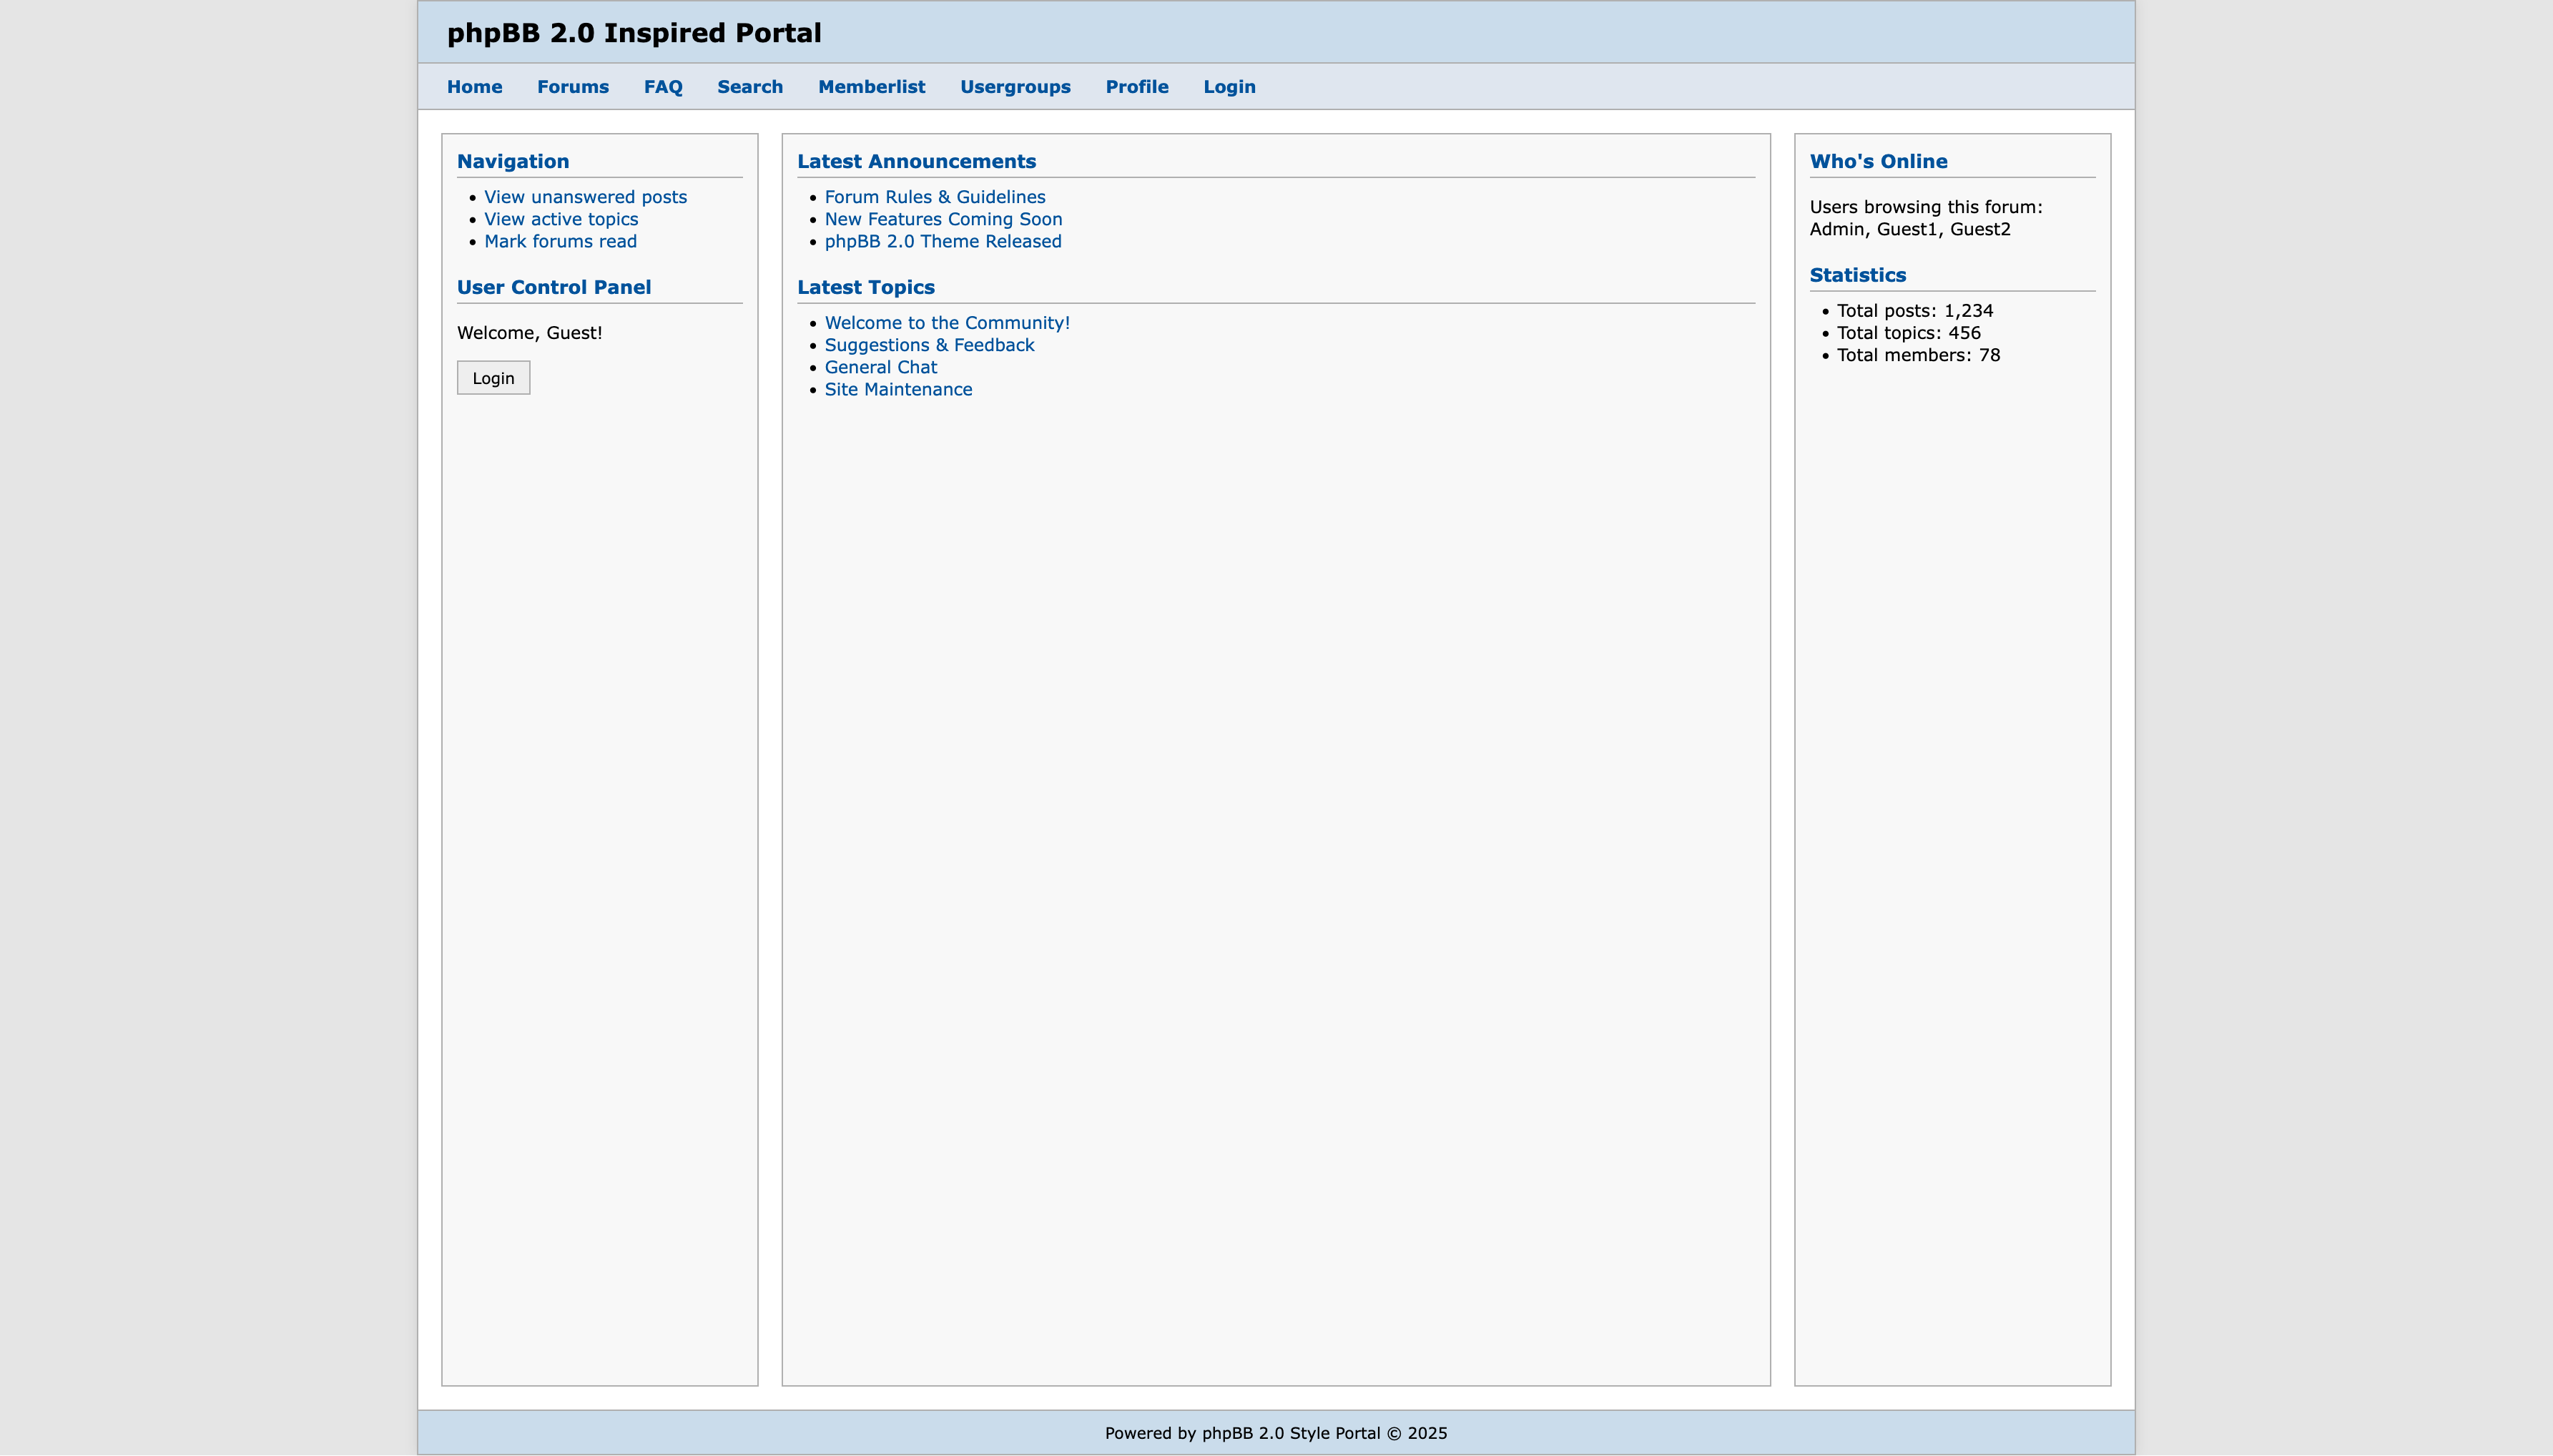Open Suggestions & Feedback topic
The image size is (2553, 1456).
click(928, 345)
